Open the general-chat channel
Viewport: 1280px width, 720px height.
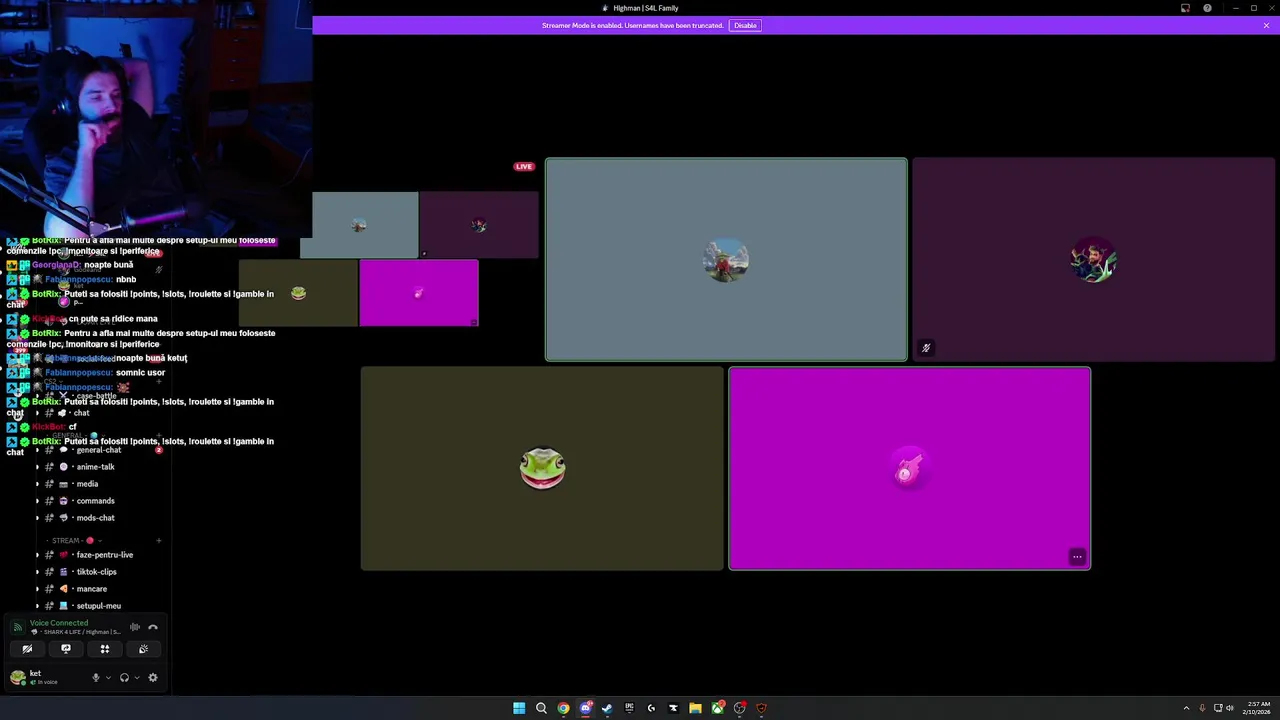(x=99, y=450)
